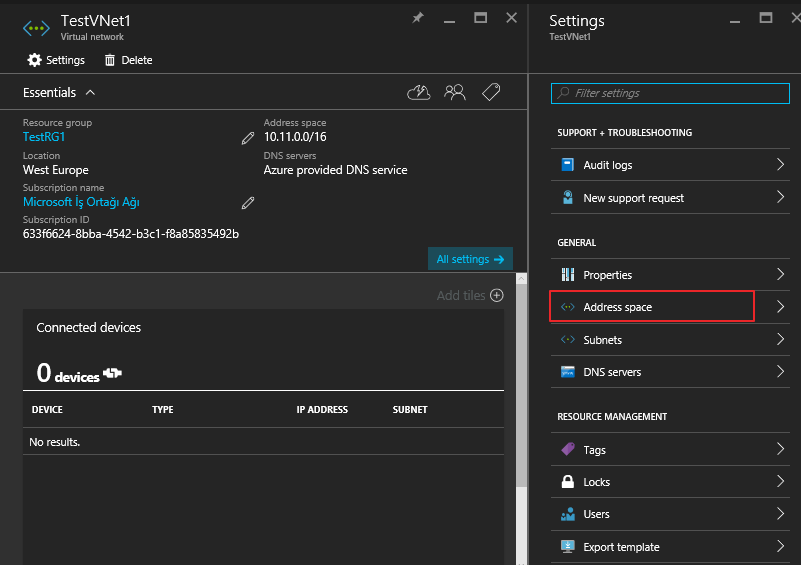Click the Address space icon
This screenshot has height=565, width=801.
coord(568,307)
